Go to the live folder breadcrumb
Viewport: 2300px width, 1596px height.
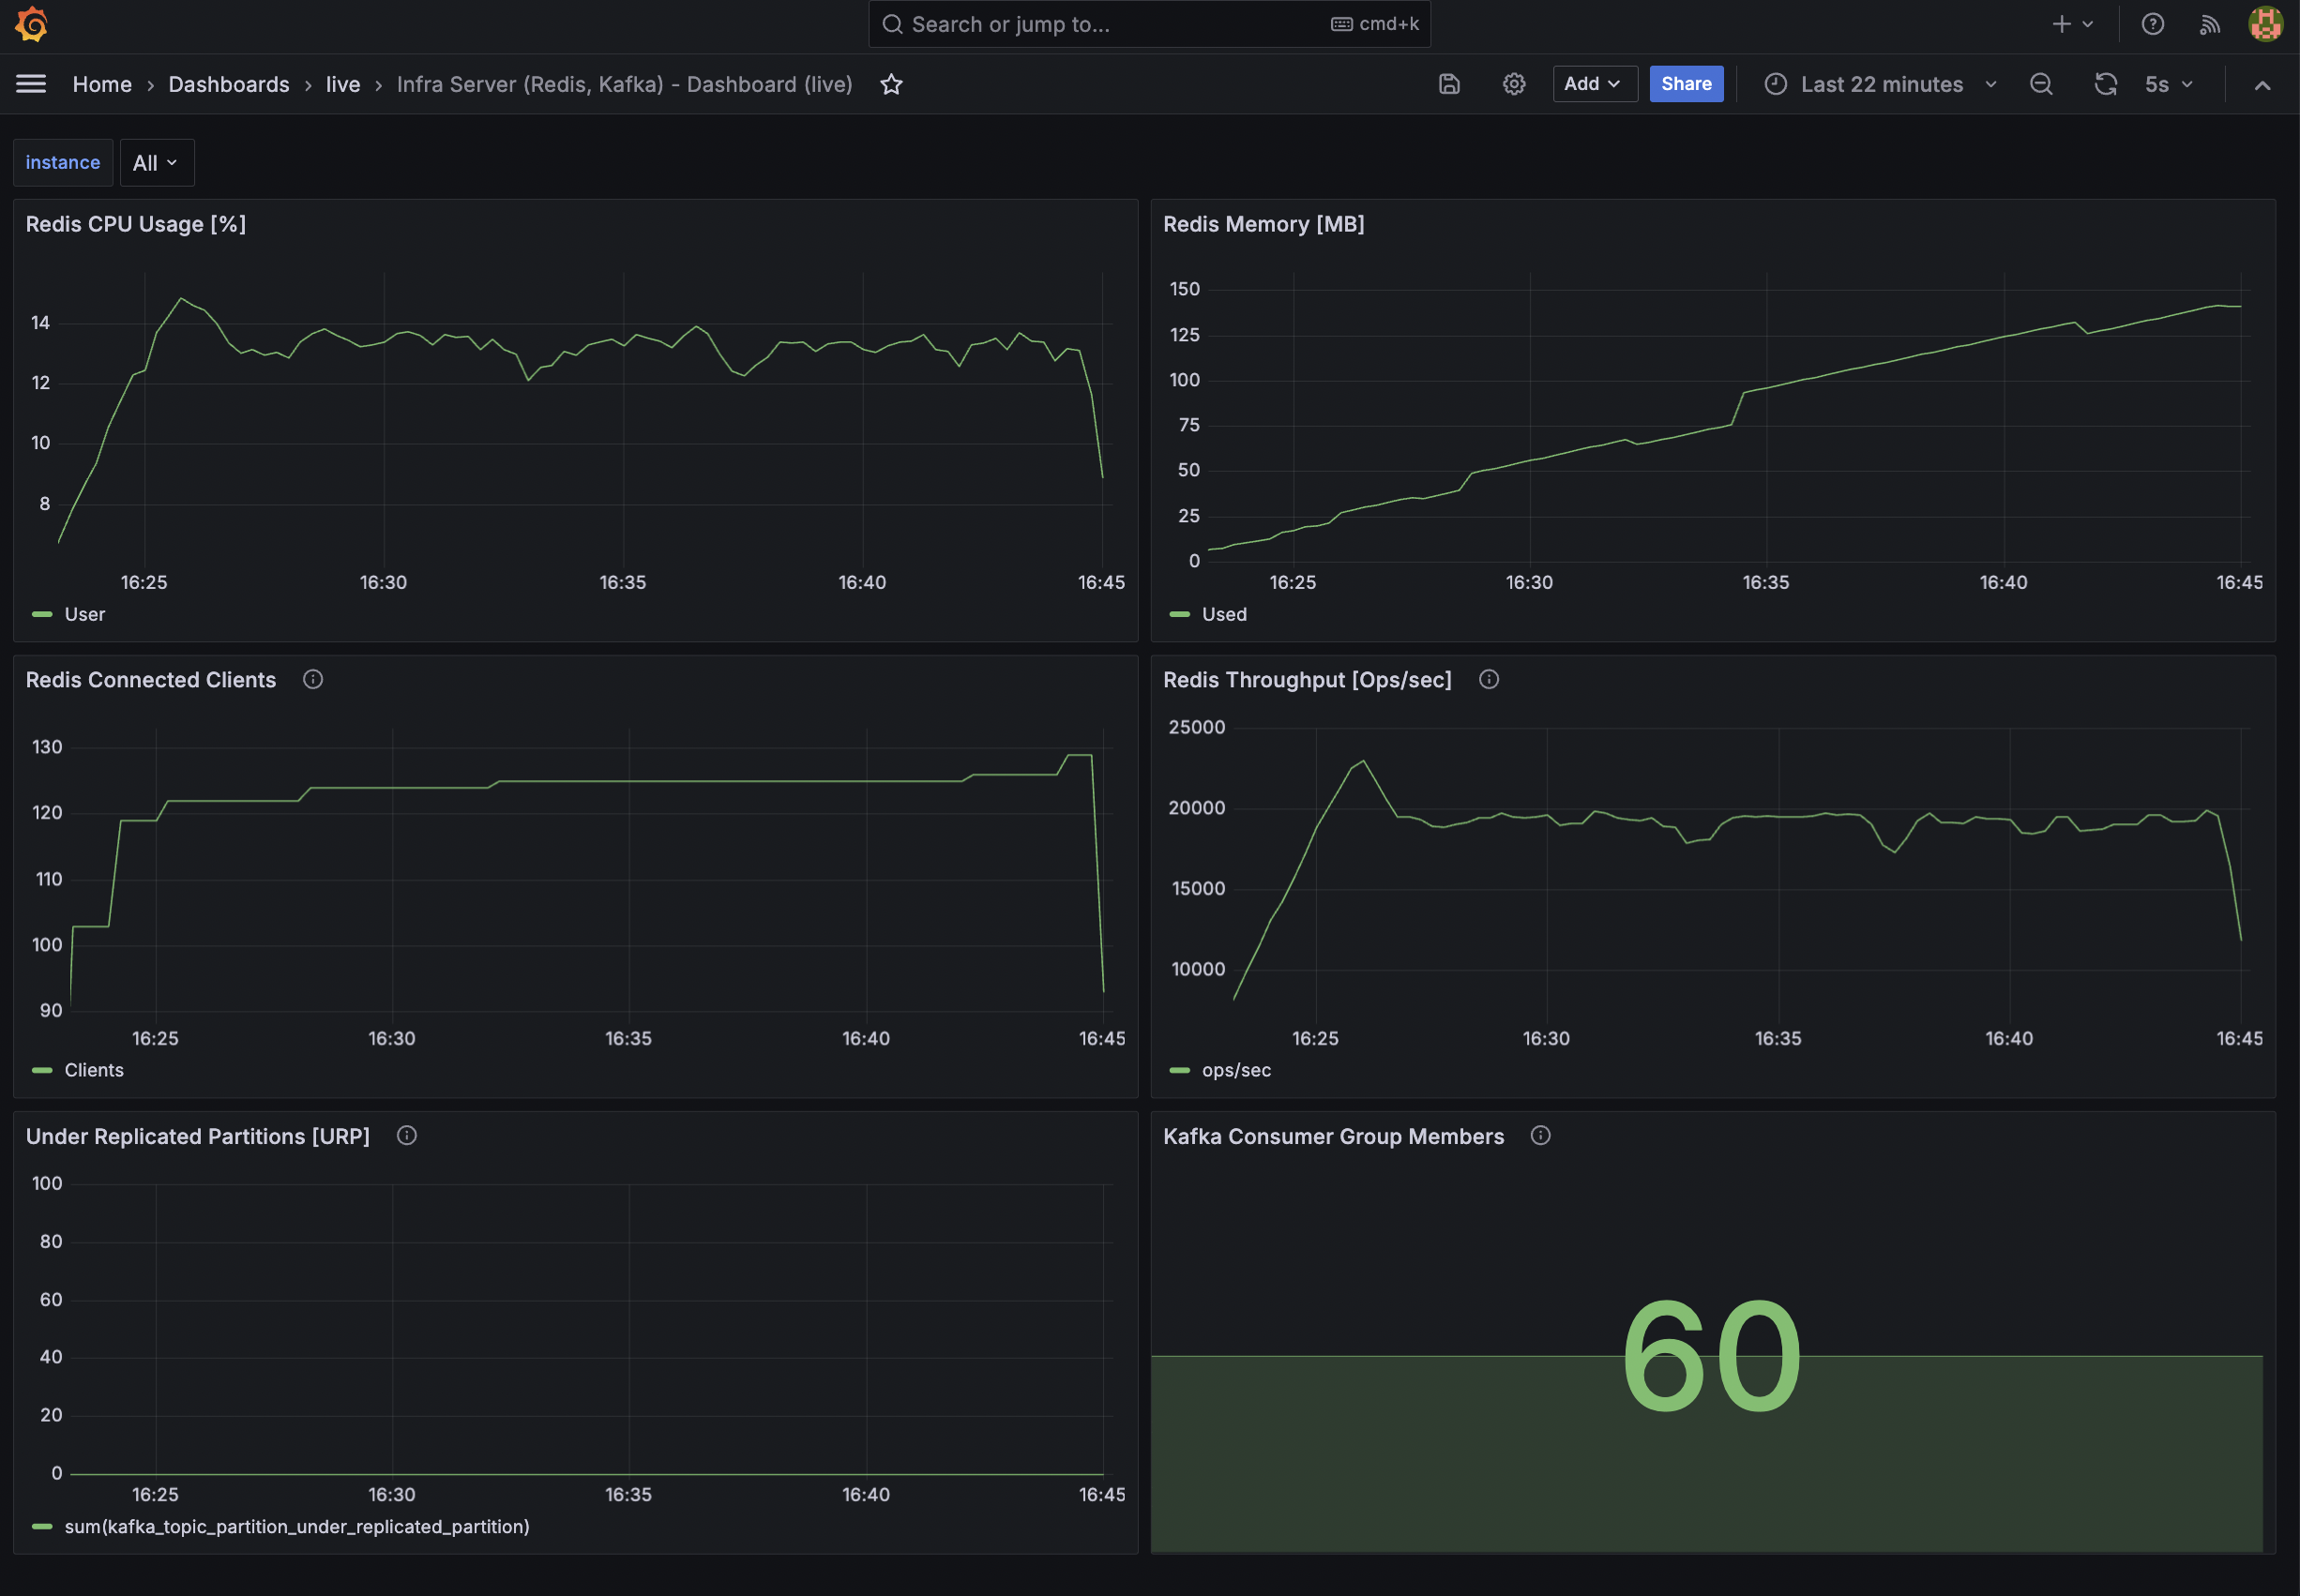point(342,85)
